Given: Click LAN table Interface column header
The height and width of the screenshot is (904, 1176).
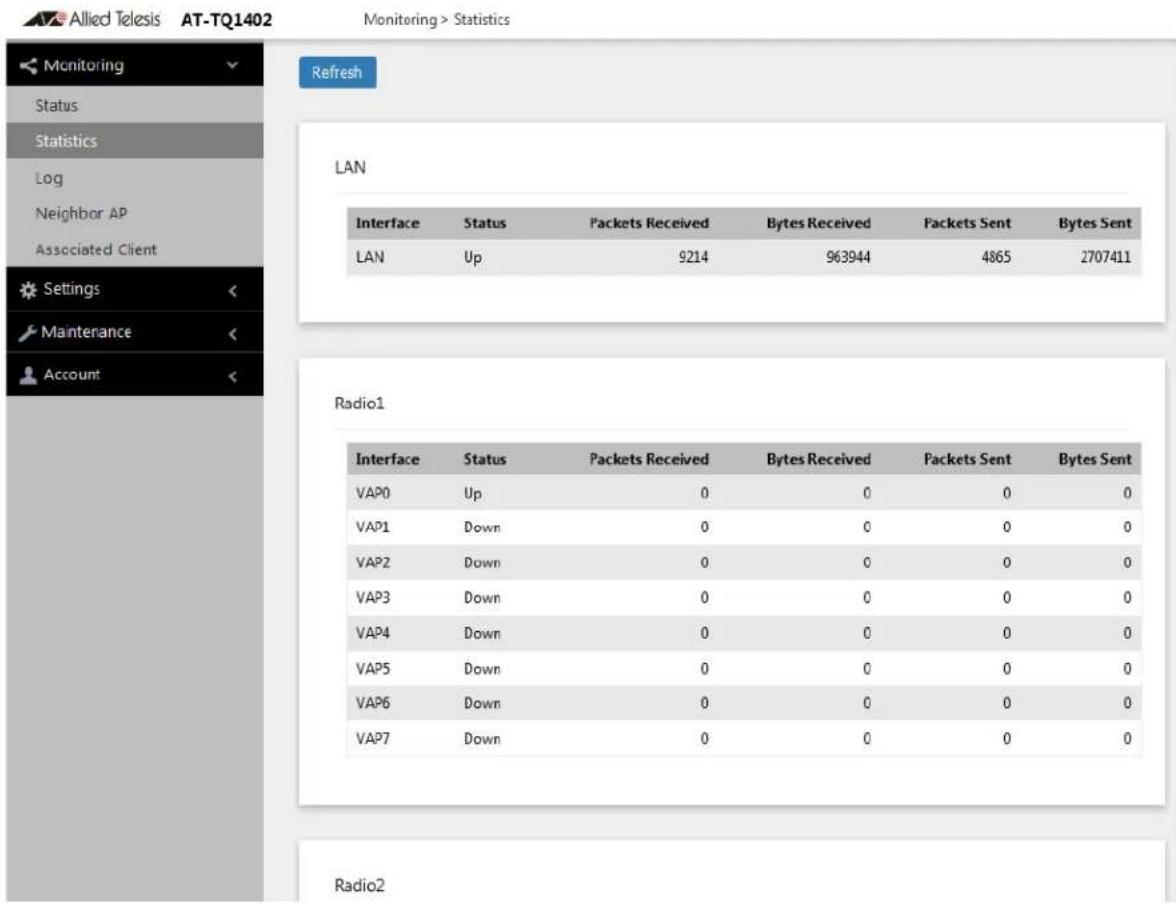Looking at the screenshot, I should (x=387, y=223).
